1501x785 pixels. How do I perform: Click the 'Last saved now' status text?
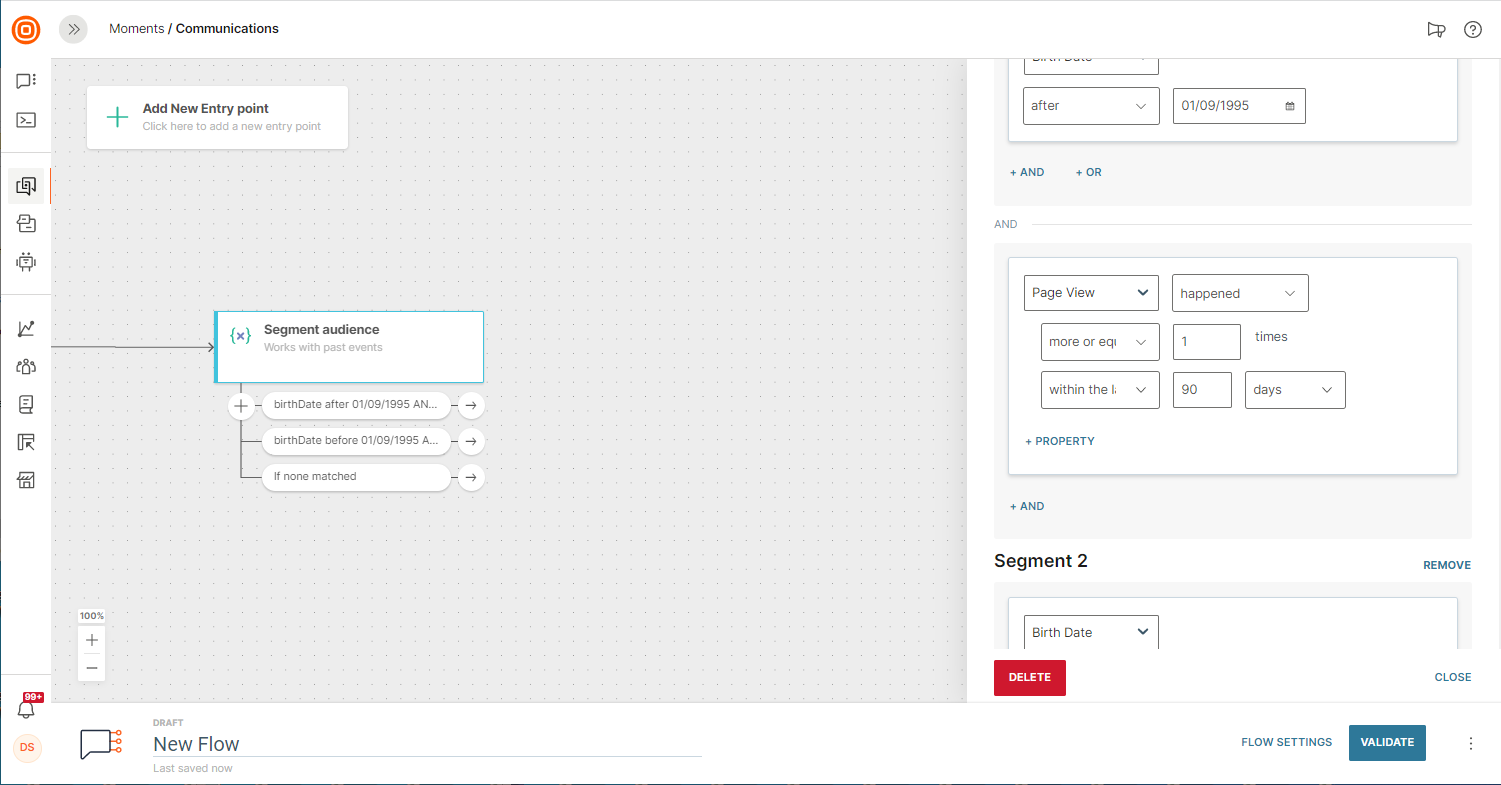(x=193, y=768)
